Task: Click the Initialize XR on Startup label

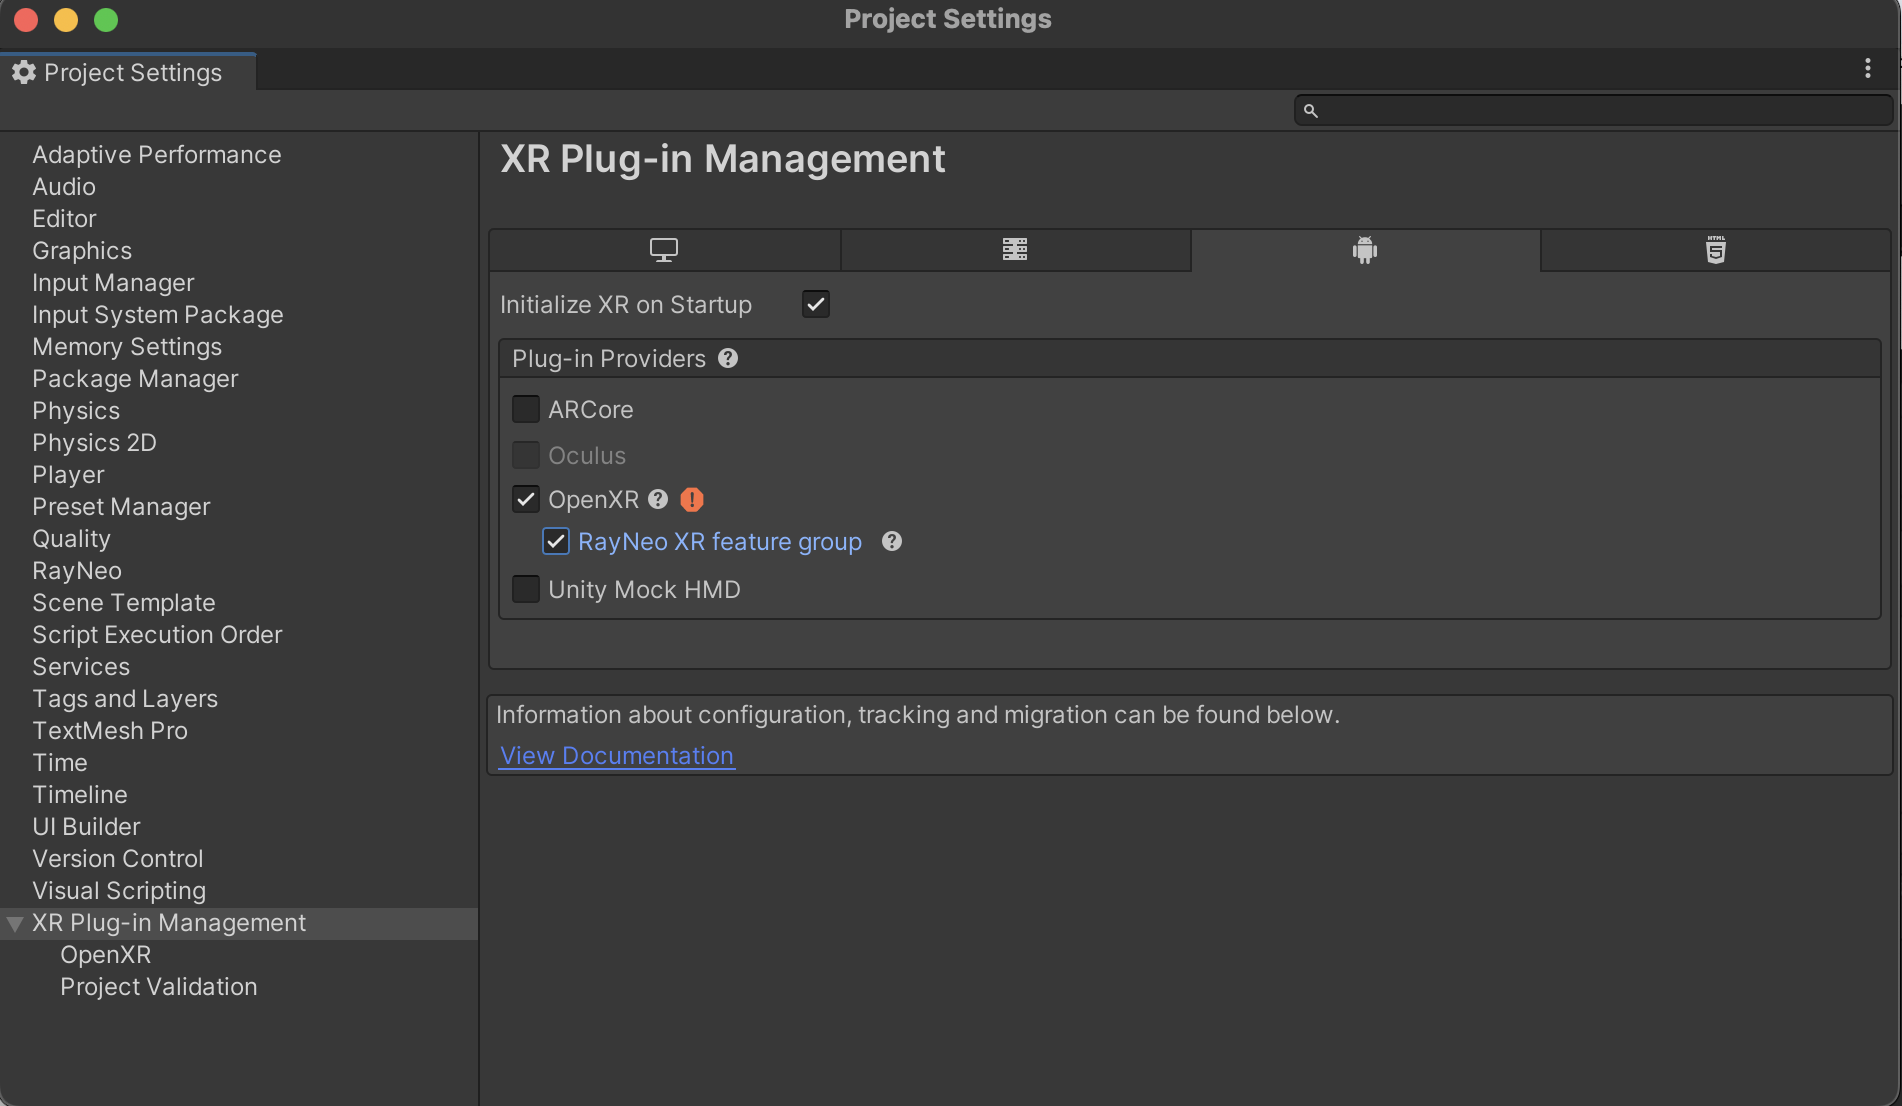Action: click(626, 304)
